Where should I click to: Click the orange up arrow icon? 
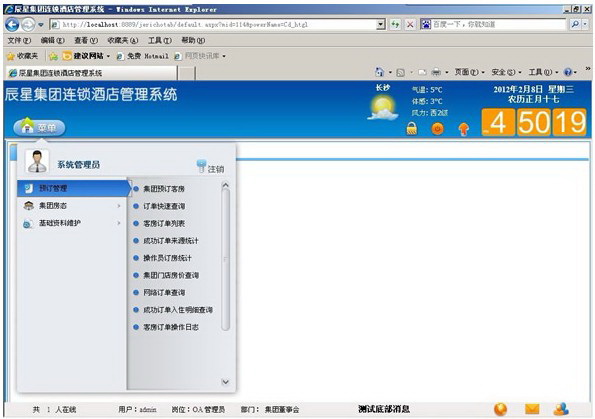point(464,129)
